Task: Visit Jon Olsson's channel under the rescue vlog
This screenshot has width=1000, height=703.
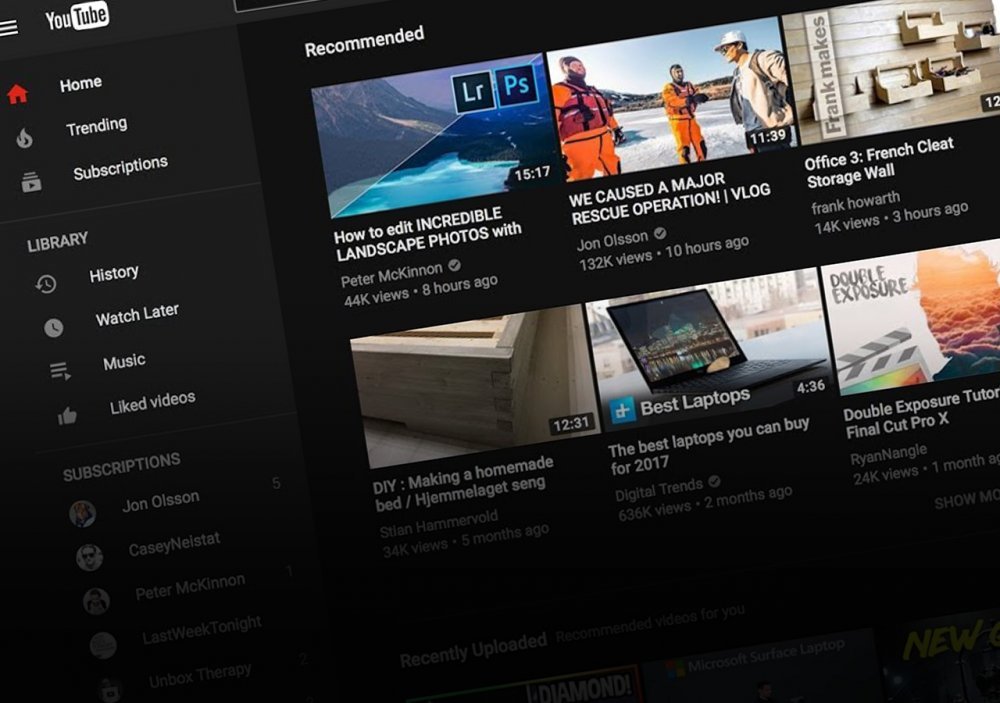Action: pyautogui.click(x=612, y=240)
